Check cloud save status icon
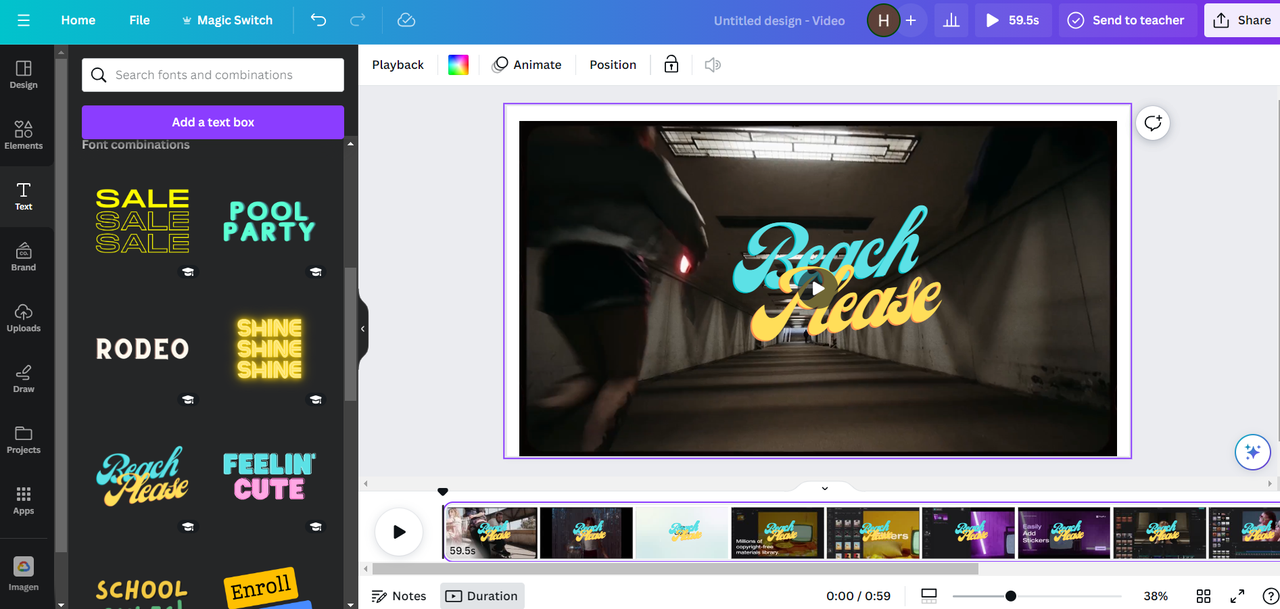 tap(406, 20)
